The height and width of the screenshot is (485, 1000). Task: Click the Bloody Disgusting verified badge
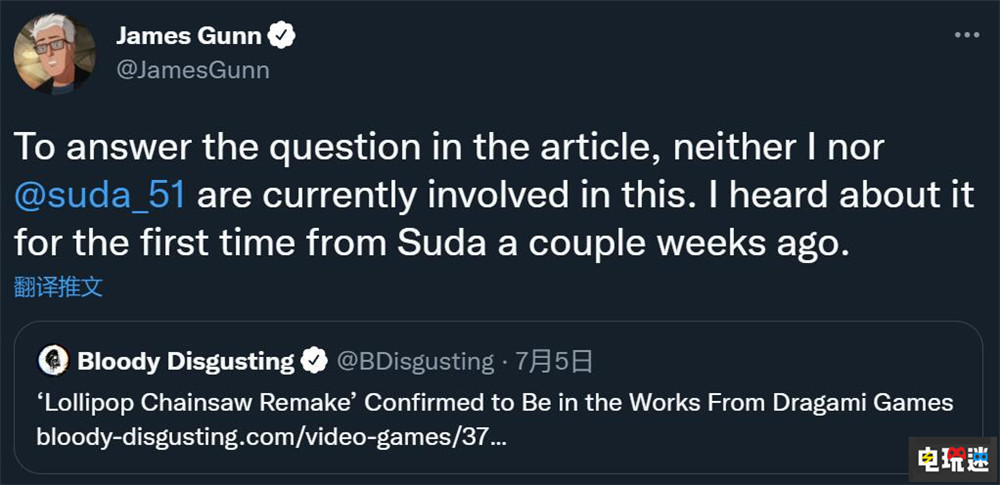tap(315, 360)
